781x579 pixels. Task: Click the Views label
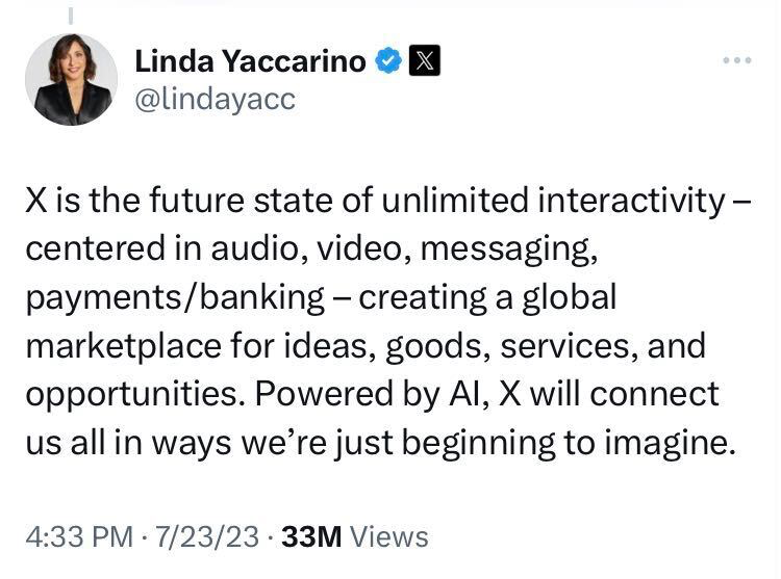pyautogui.click(x=388, y=537)
